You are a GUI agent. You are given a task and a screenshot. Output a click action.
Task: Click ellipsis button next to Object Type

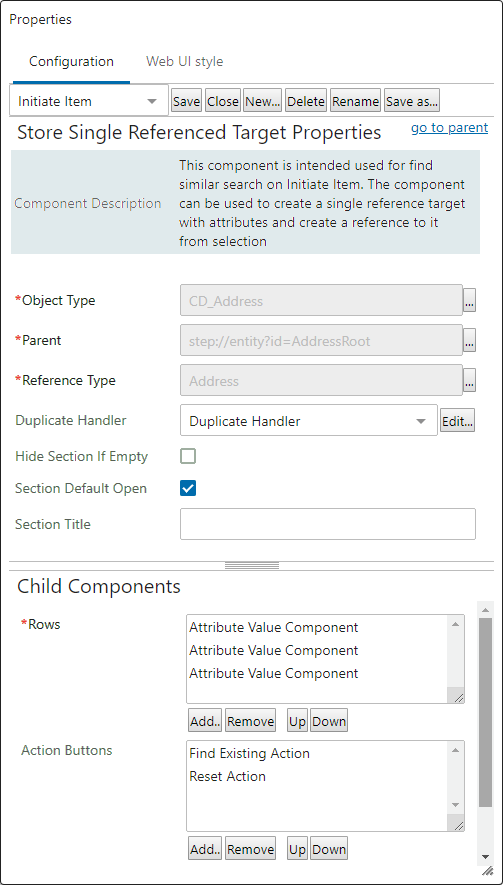[x=470, y=301]
